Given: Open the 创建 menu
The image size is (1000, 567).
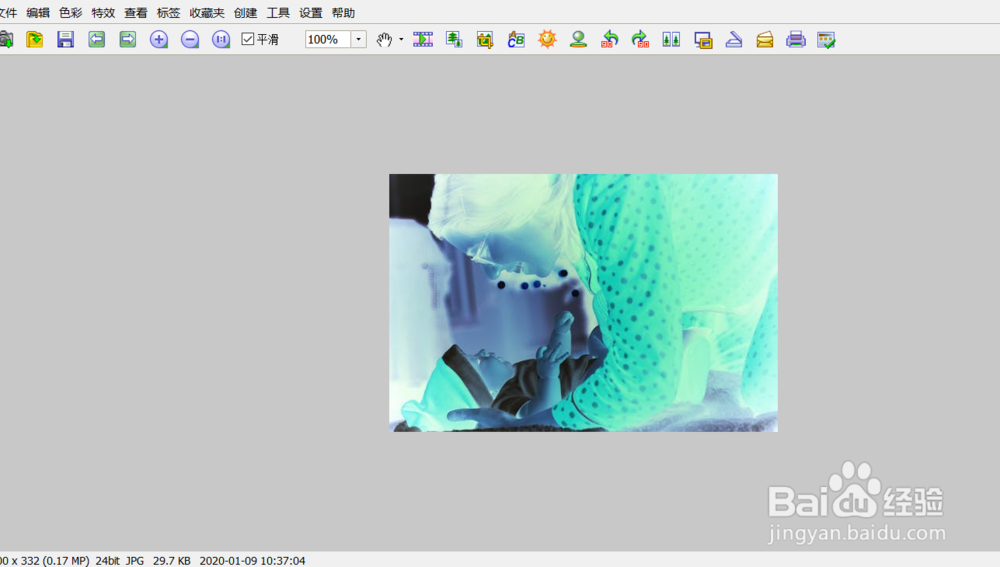Looking at the screenshot, I should 246,13.
